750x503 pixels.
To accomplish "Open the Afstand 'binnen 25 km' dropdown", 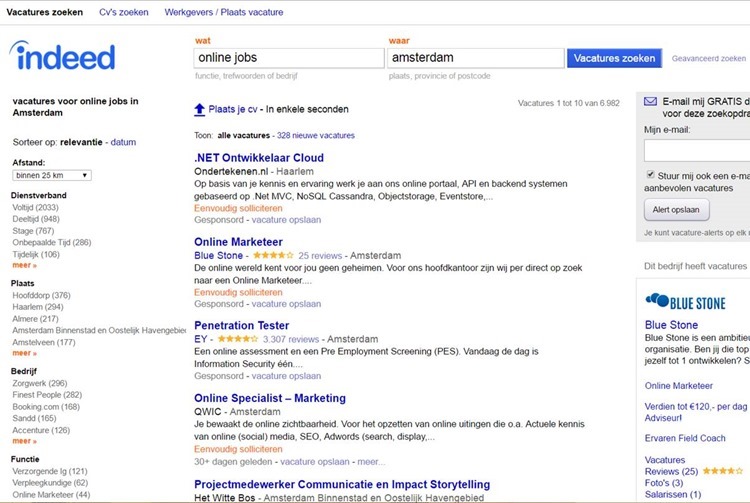I will [52, 175].
